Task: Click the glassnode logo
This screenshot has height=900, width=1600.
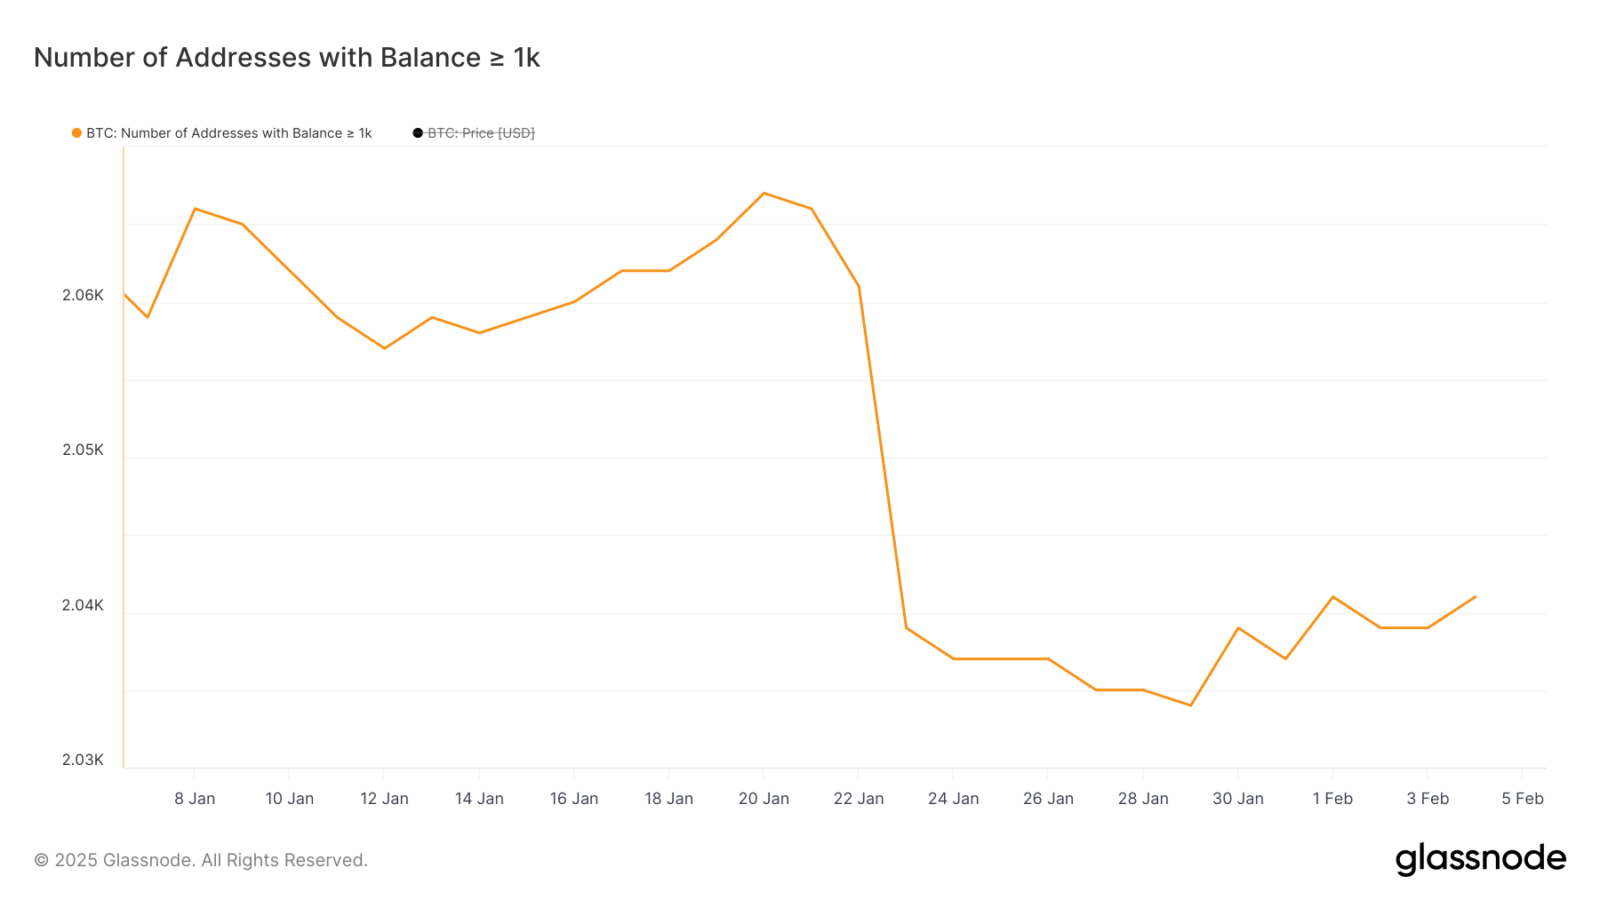Action: pos(1481,859)
